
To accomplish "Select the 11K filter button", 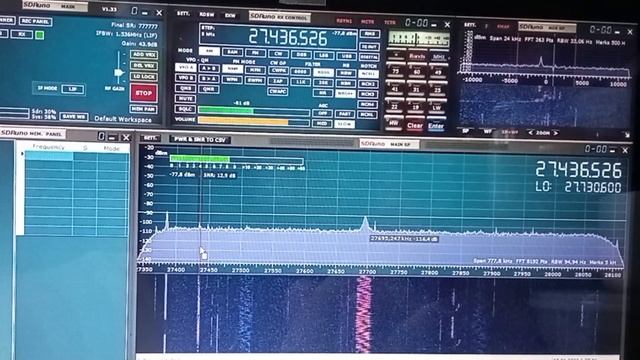I will click(301, 82).
